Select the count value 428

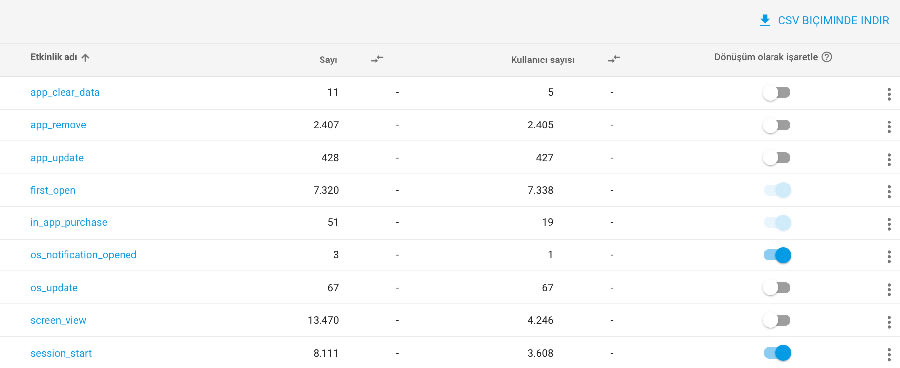[330, 157]
